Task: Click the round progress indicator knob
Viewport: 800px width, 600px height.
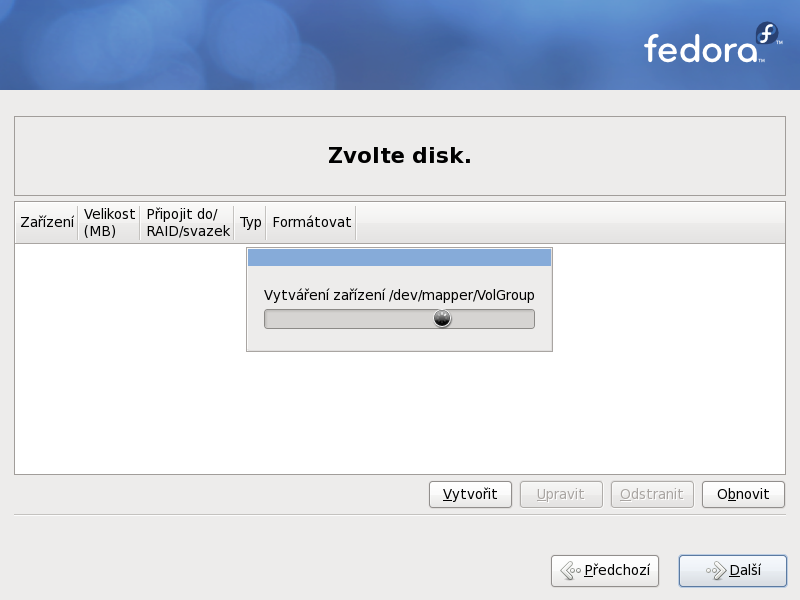Action: 442,318
